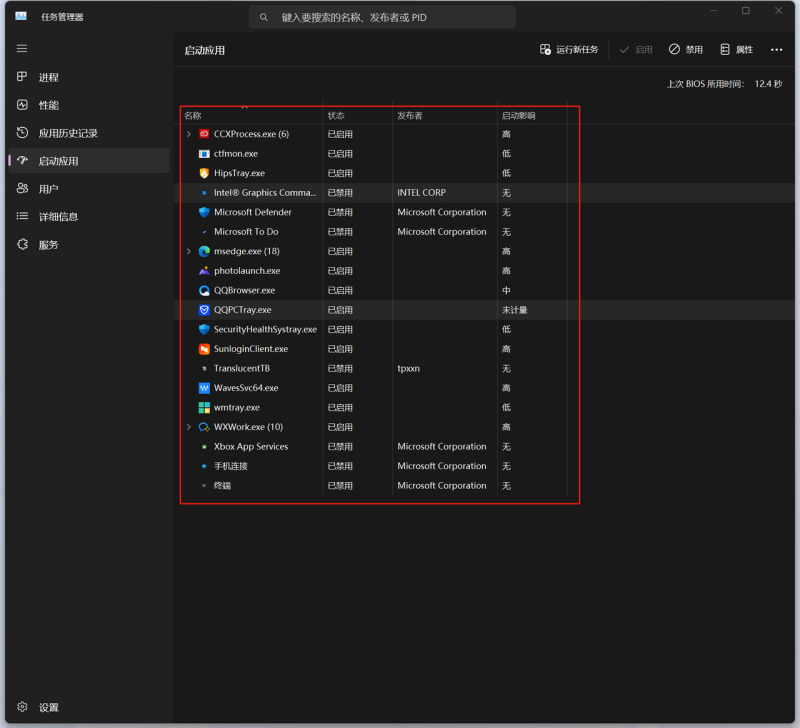The width and height of the screenshot is (800, 728).
Task: Select the TranslucentTB name text
Action: coord(242,368)
